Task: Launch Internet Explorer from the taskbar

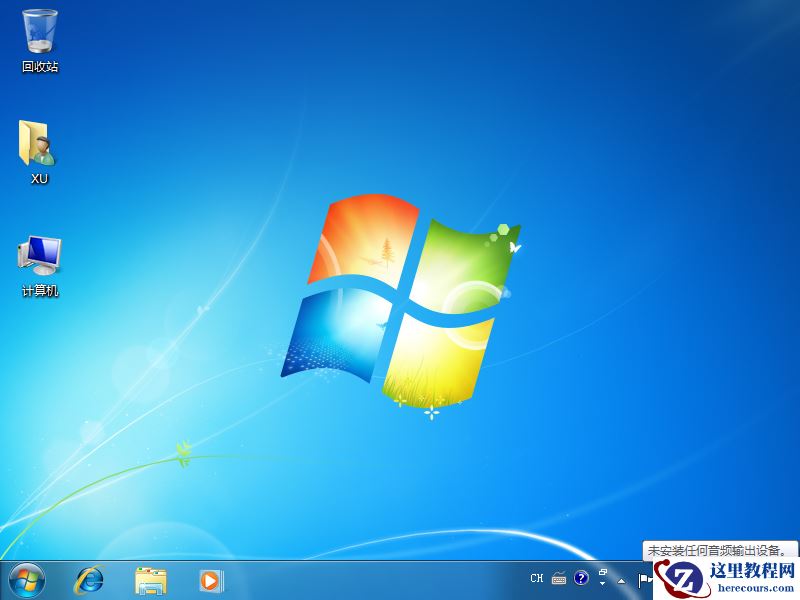Action: [x=88, y=580]
